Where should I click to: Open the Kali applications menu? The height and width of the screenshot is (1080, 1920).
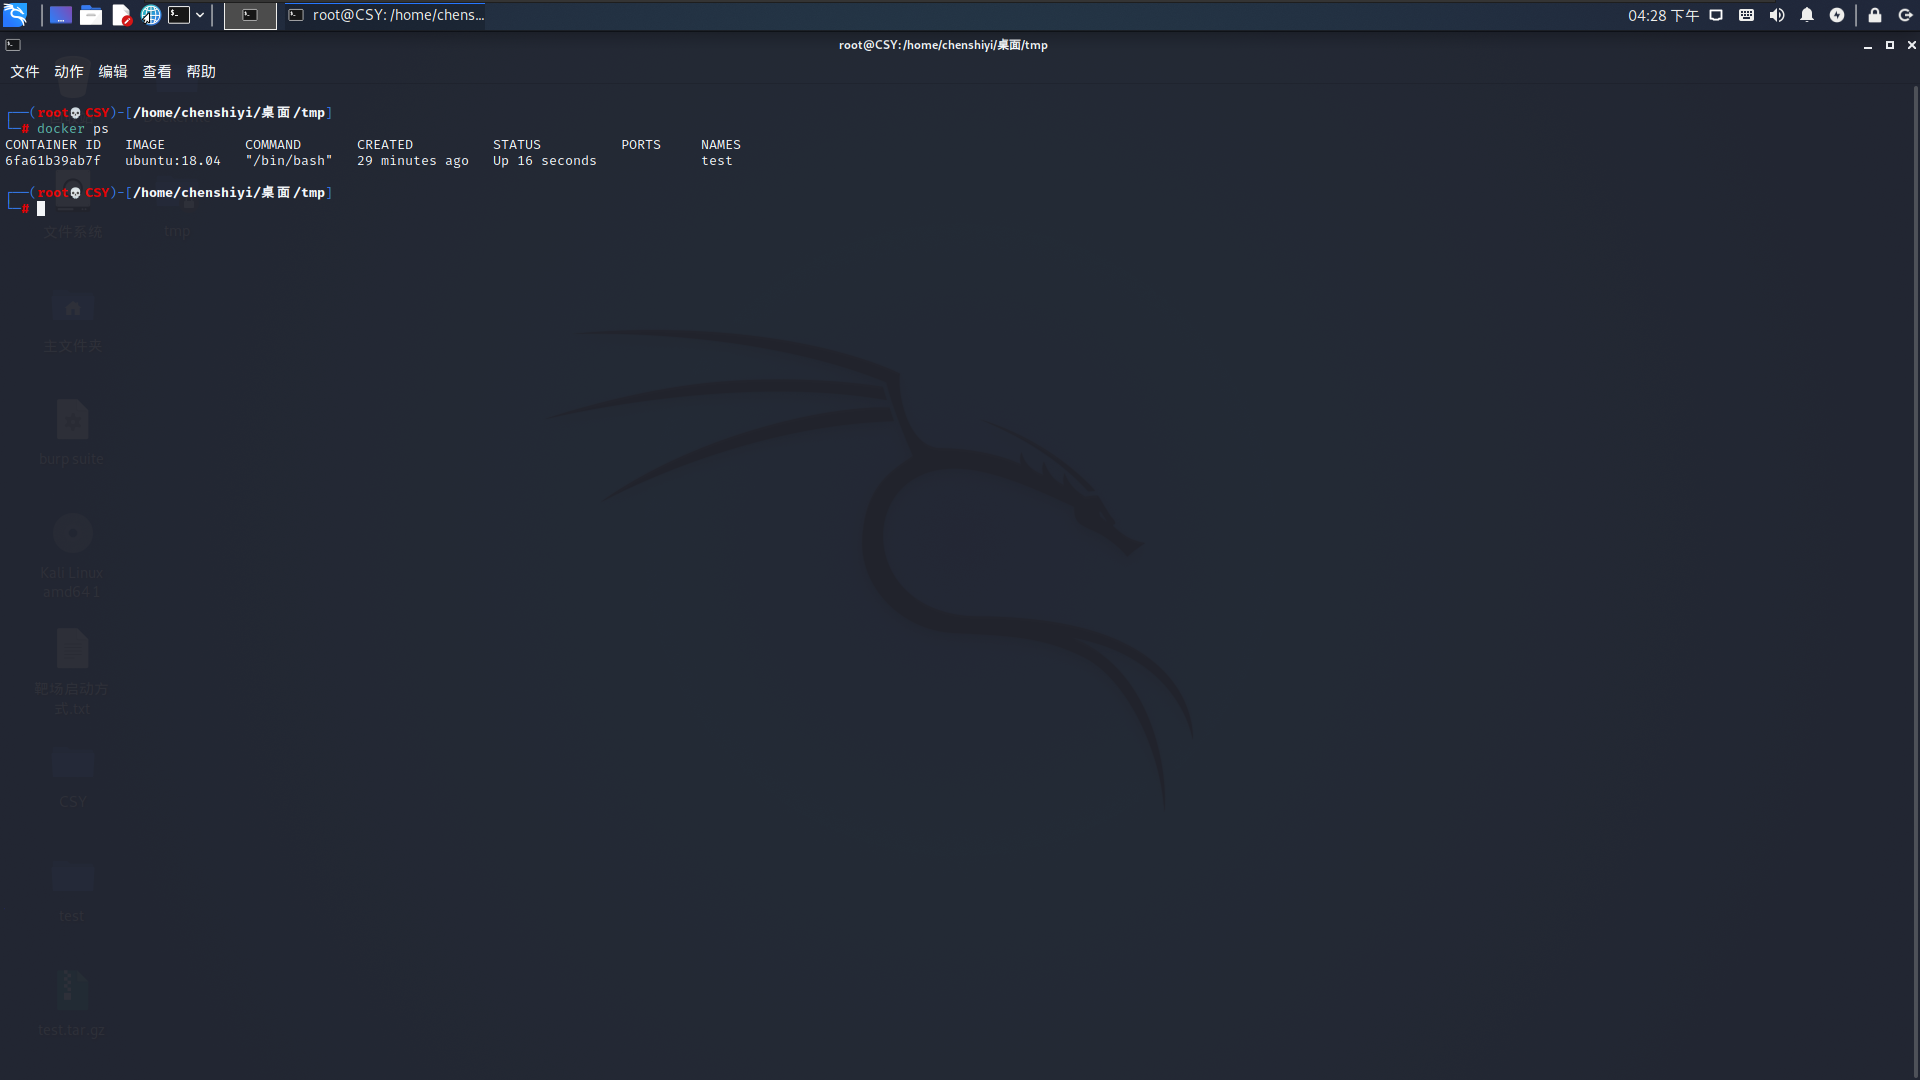point(15,15)
